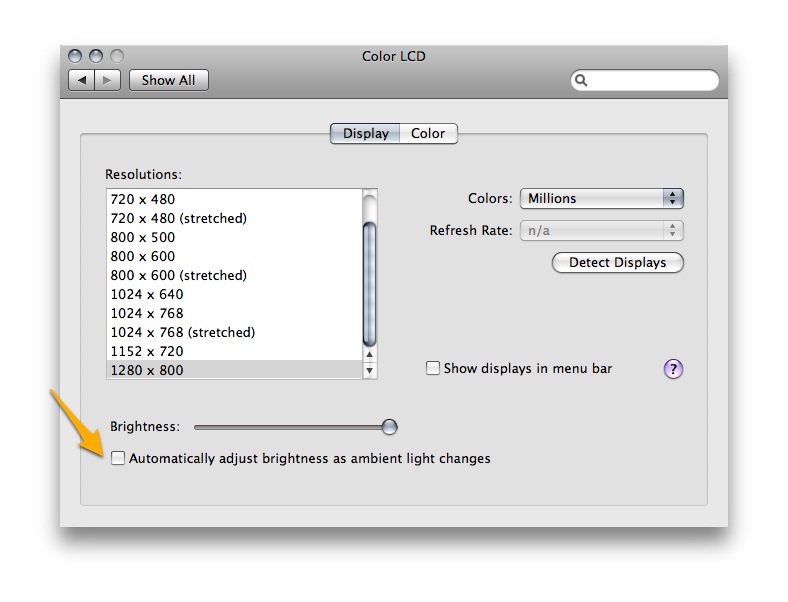Select the 800 x 500 resolution
This screenshot has width=788, height=602.
click(x=234, y=237)
